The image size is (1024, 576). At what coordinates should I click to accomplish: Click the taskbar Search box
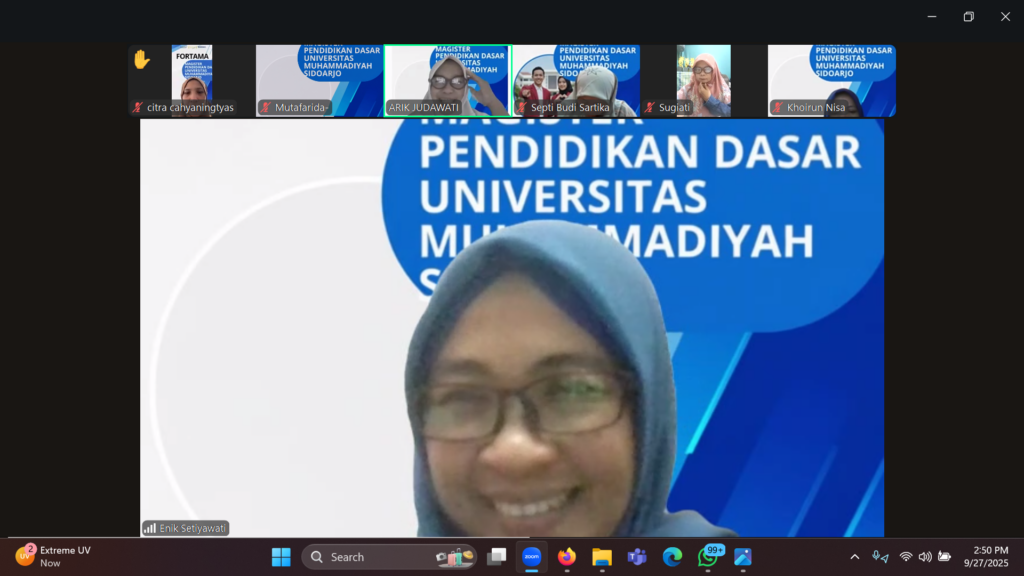(x=389, y=557)
